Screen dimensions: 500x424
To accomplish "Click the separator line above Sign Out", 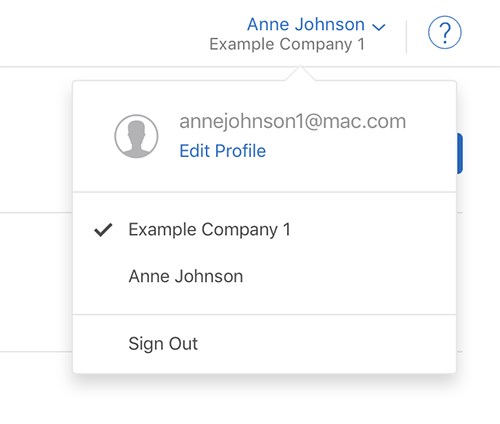I will (264, 314).
